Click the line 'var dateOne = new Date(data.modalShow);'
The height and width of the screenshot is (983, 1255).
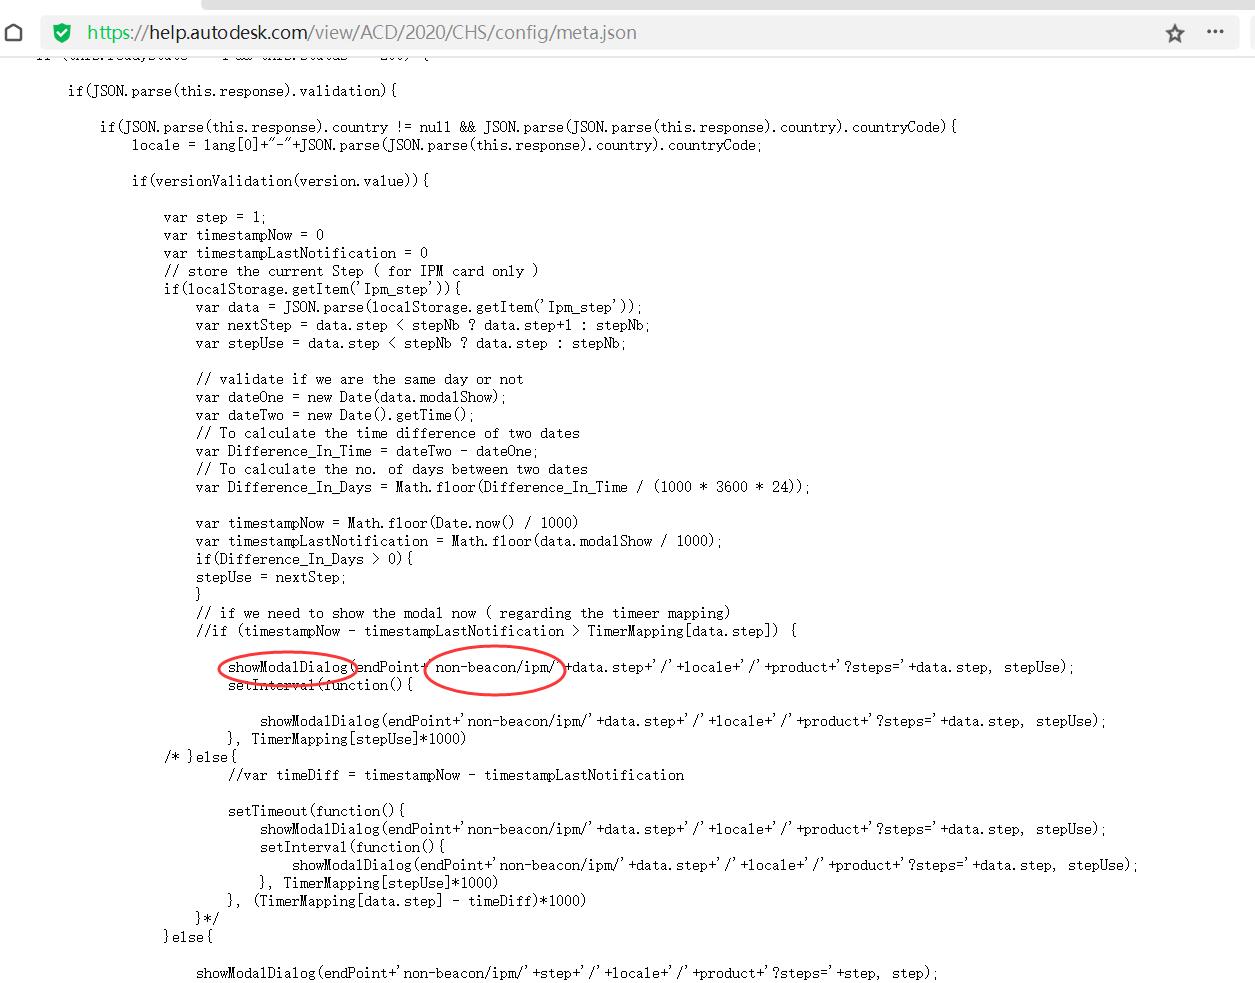[351, 397]
